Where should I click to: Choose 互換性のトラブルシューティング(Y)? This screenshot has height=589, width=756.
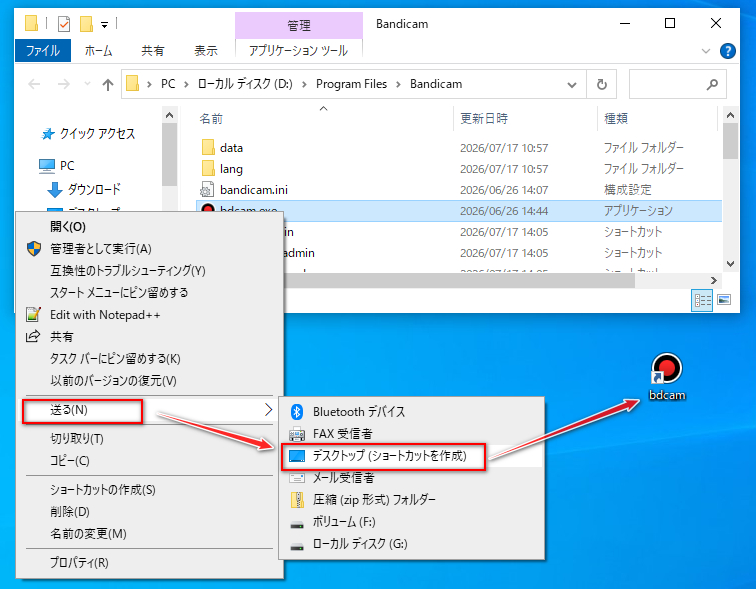tap(149, 270)
